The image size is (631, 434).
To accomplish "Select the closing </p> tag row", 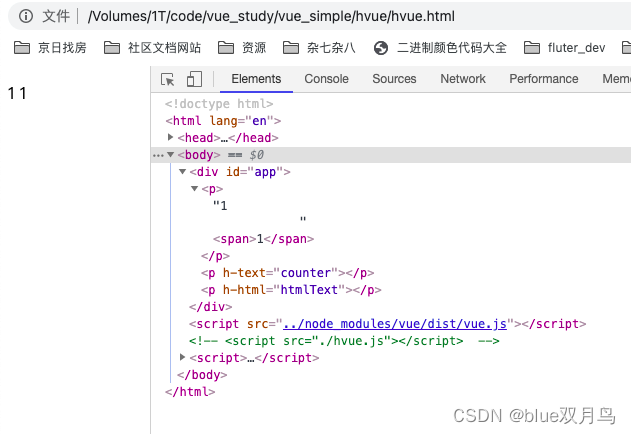I will [x=215, y=256].
